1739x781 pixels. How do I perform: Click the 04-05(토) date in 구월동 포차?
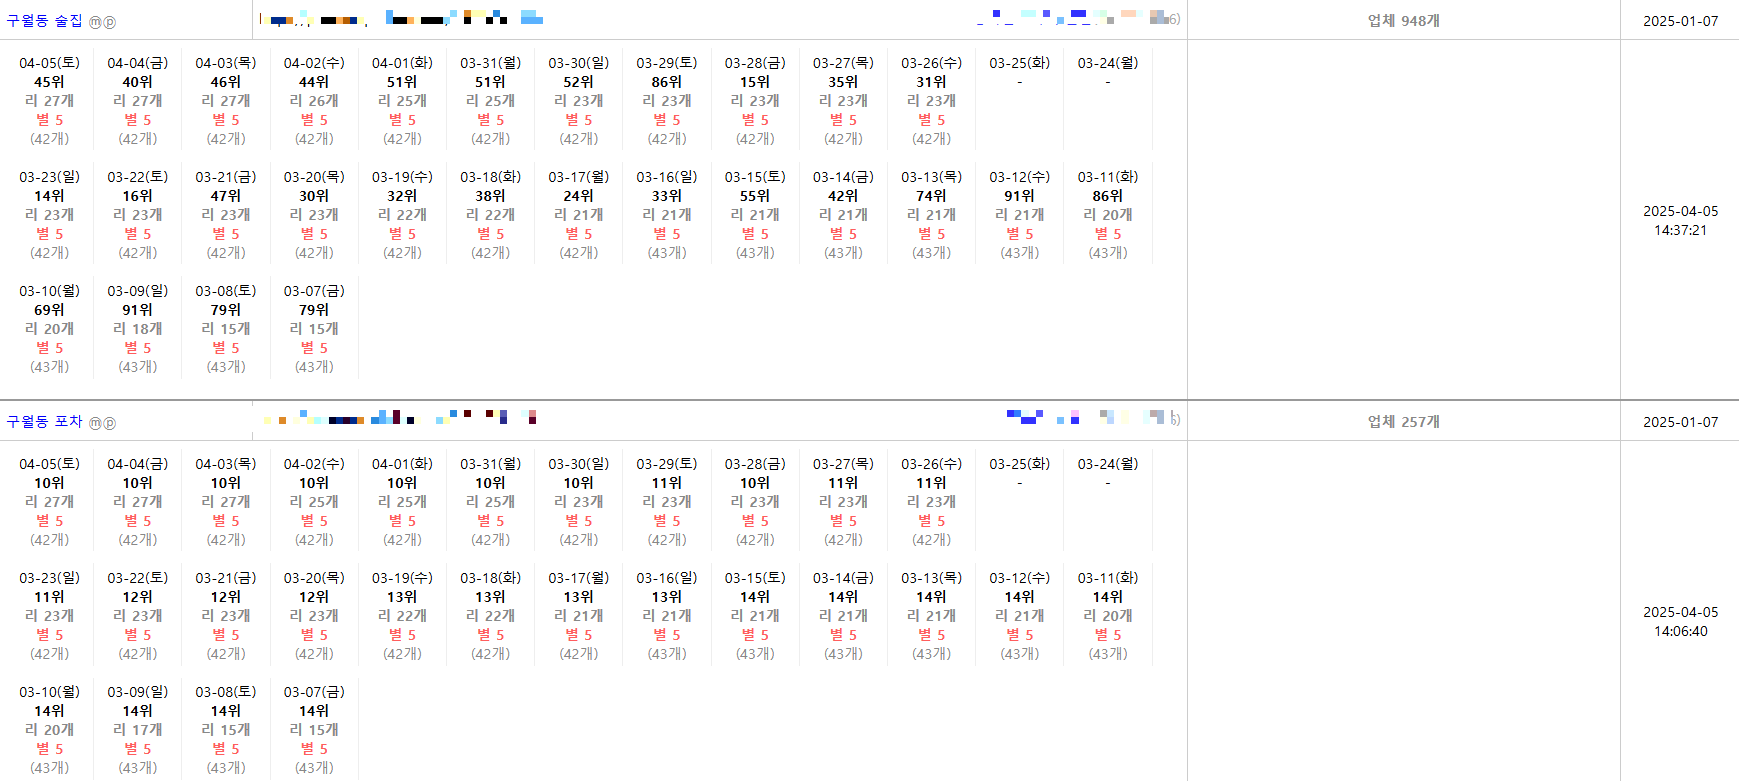(x=50, y=464)
